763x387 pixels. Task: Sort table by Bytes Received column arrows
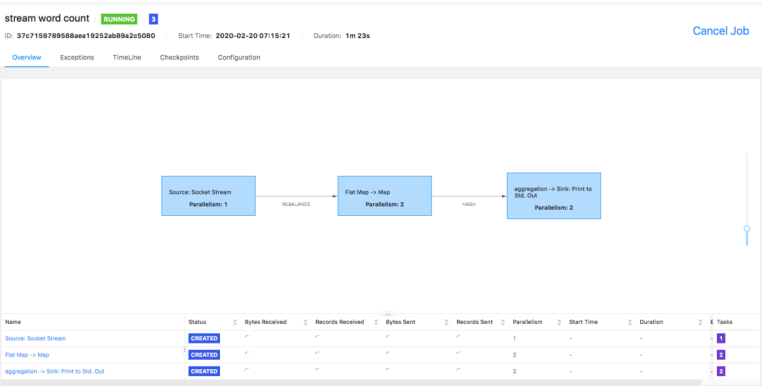[305, 322]
